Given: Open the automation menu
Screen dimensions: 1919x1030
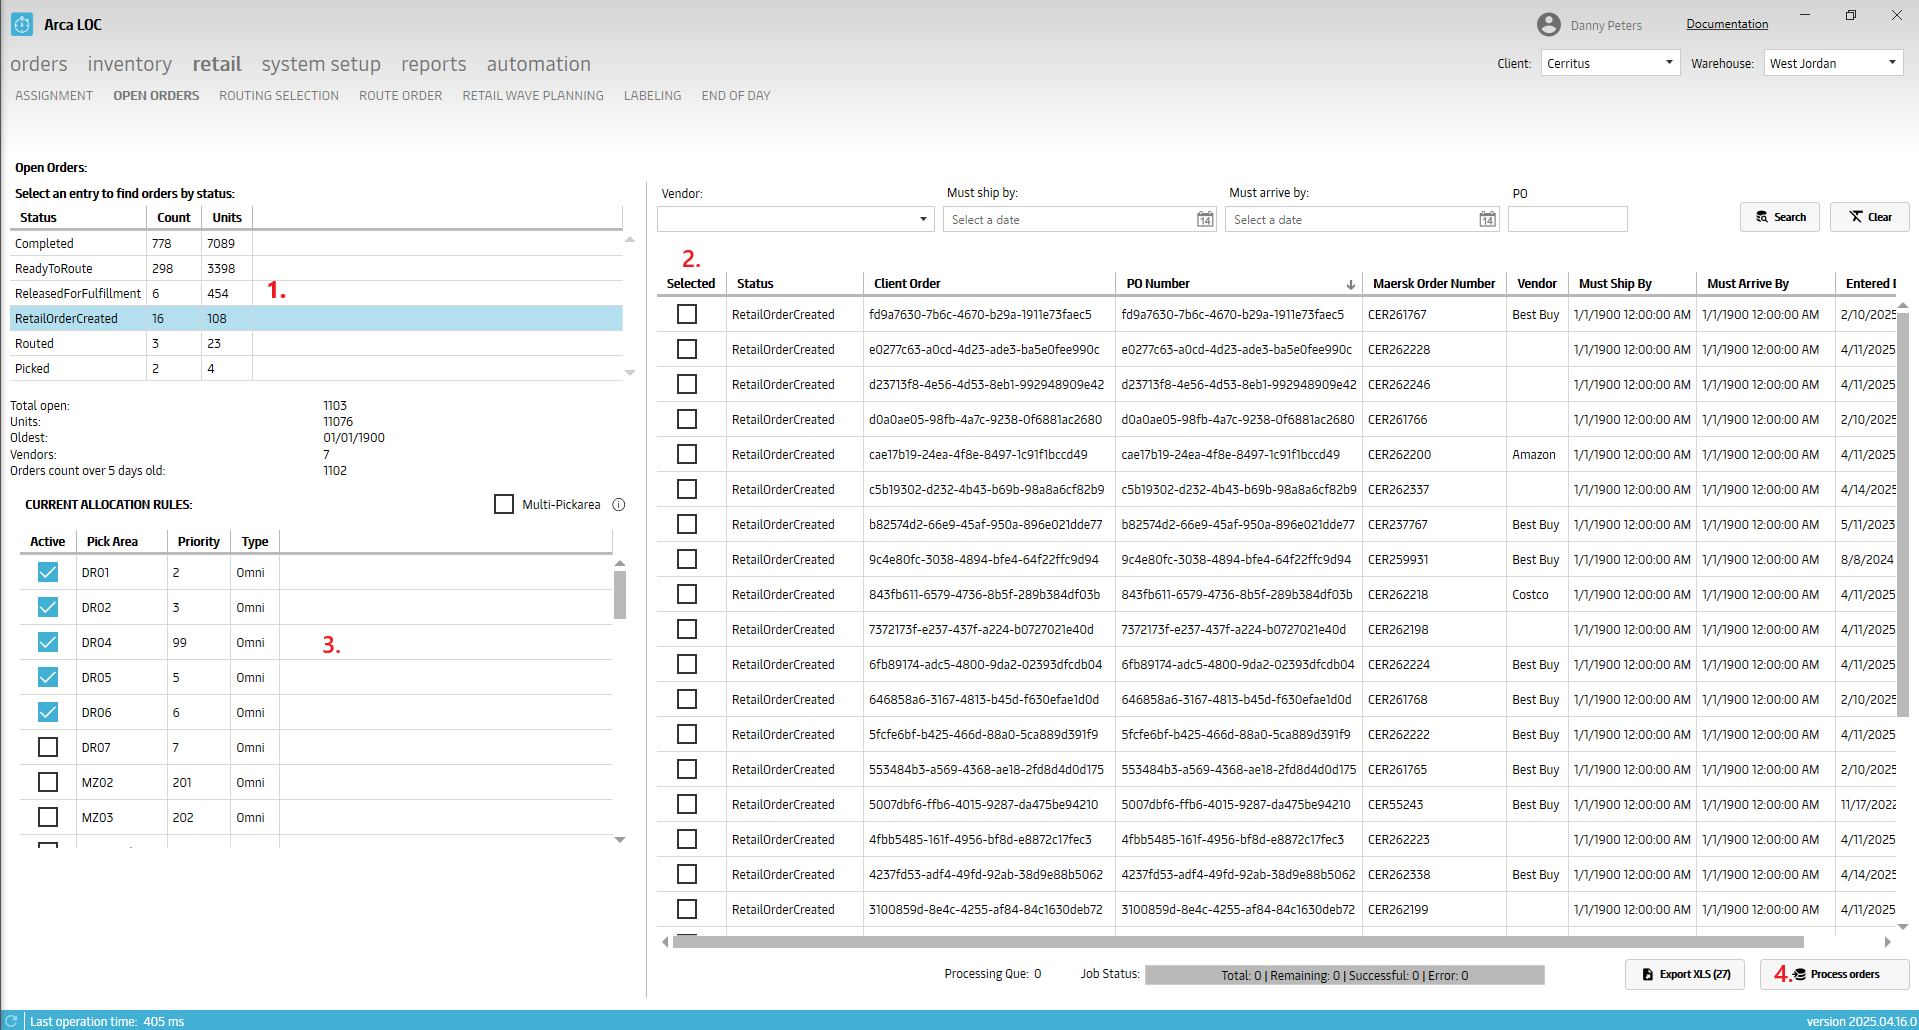Looking at the screenshot, I should point(539,64).
